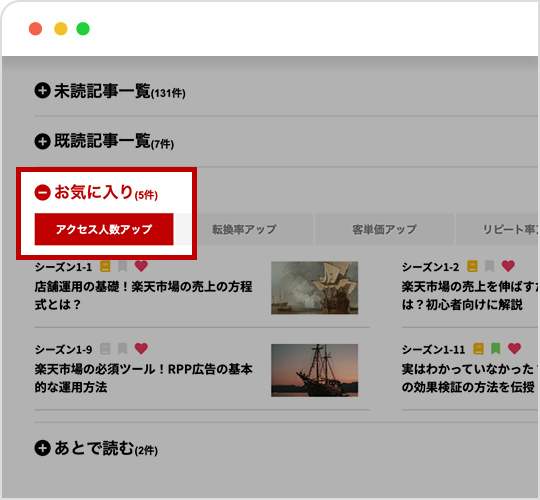Expand the 既読記事一覧 section plus icon
This screenshot has height=500, width=540.
42,141
